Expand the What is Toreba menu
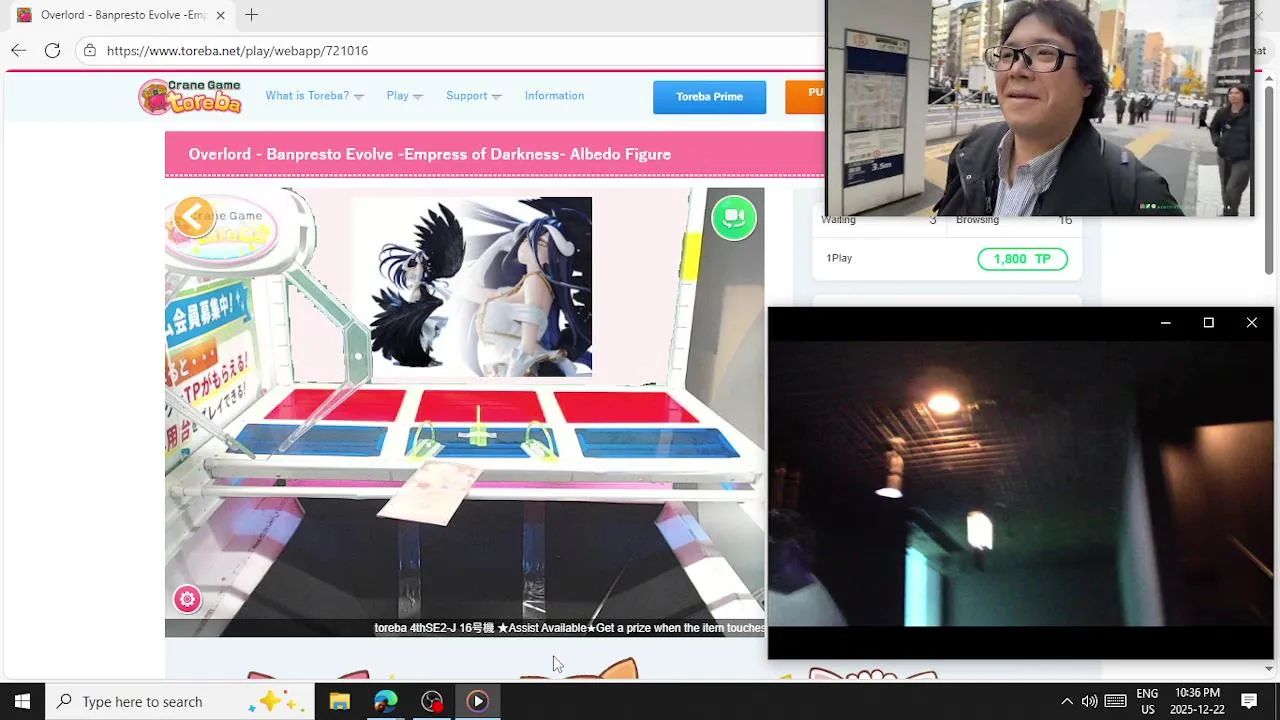The height and width of the screenshot is (720, 1280). click(x=314, y=96)
